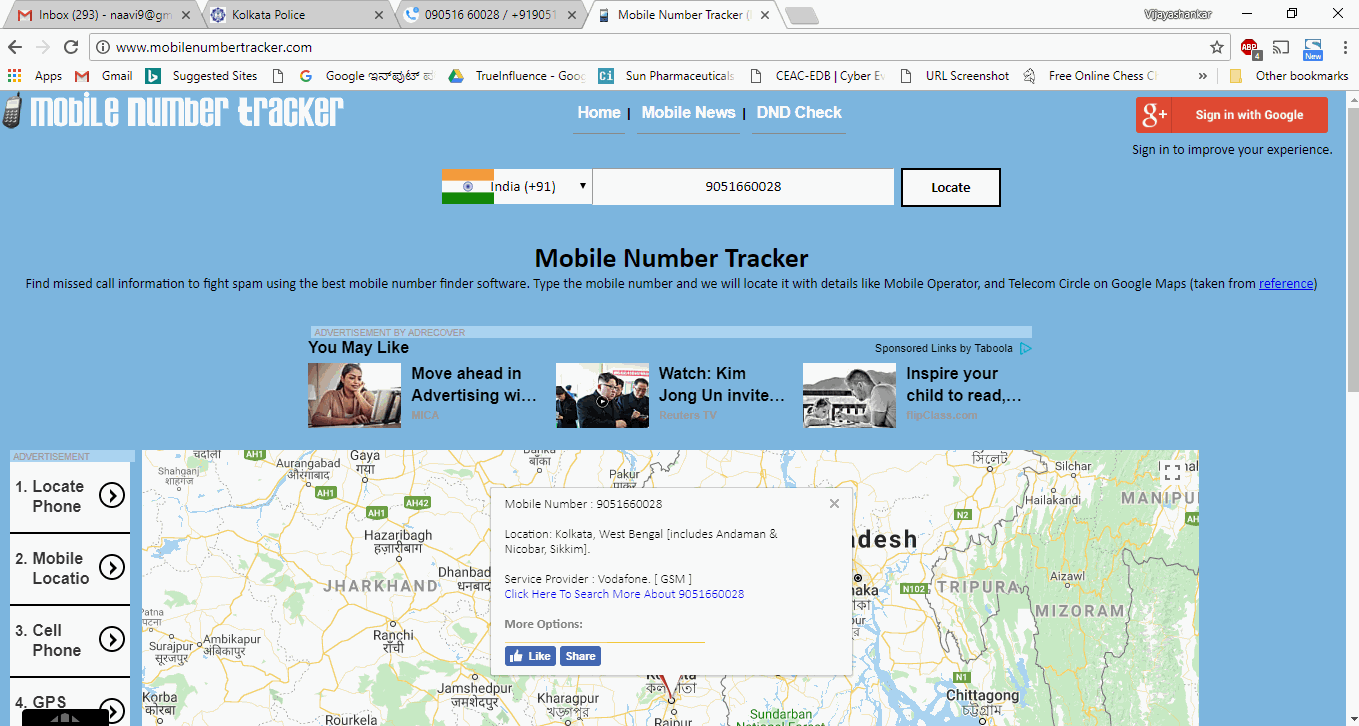Close the map info popup
The height and width of the screenshot is (726, 1359).
[x=835, y=504]
